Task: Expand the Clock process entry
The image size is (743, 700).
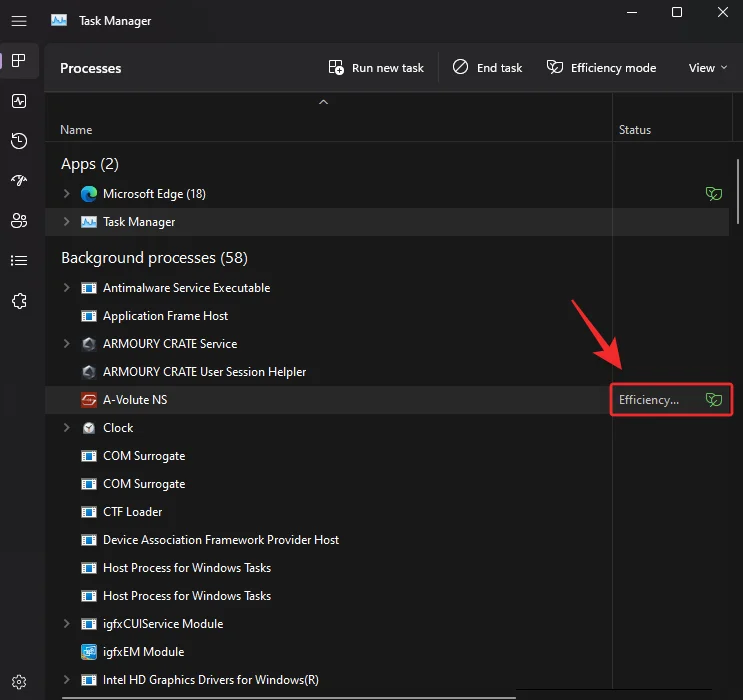Action: [x=66, y=427]
